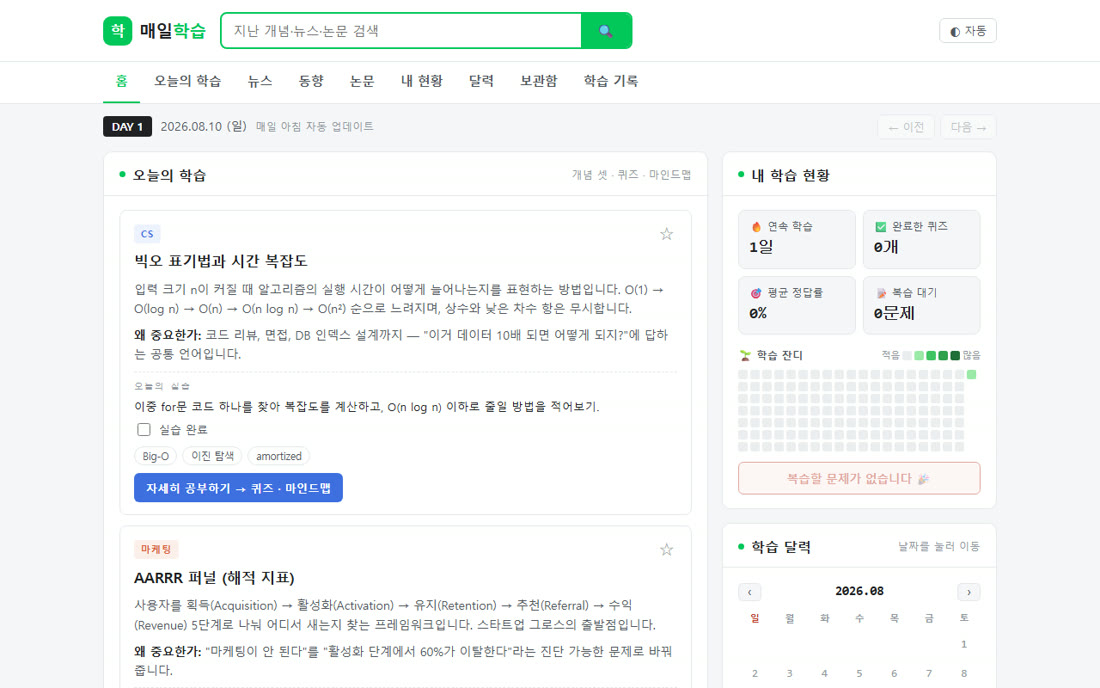This screenshot has height=688, width=1100.
Task: Click the 매일학습 logo icon
Action: tap(117, 31)
